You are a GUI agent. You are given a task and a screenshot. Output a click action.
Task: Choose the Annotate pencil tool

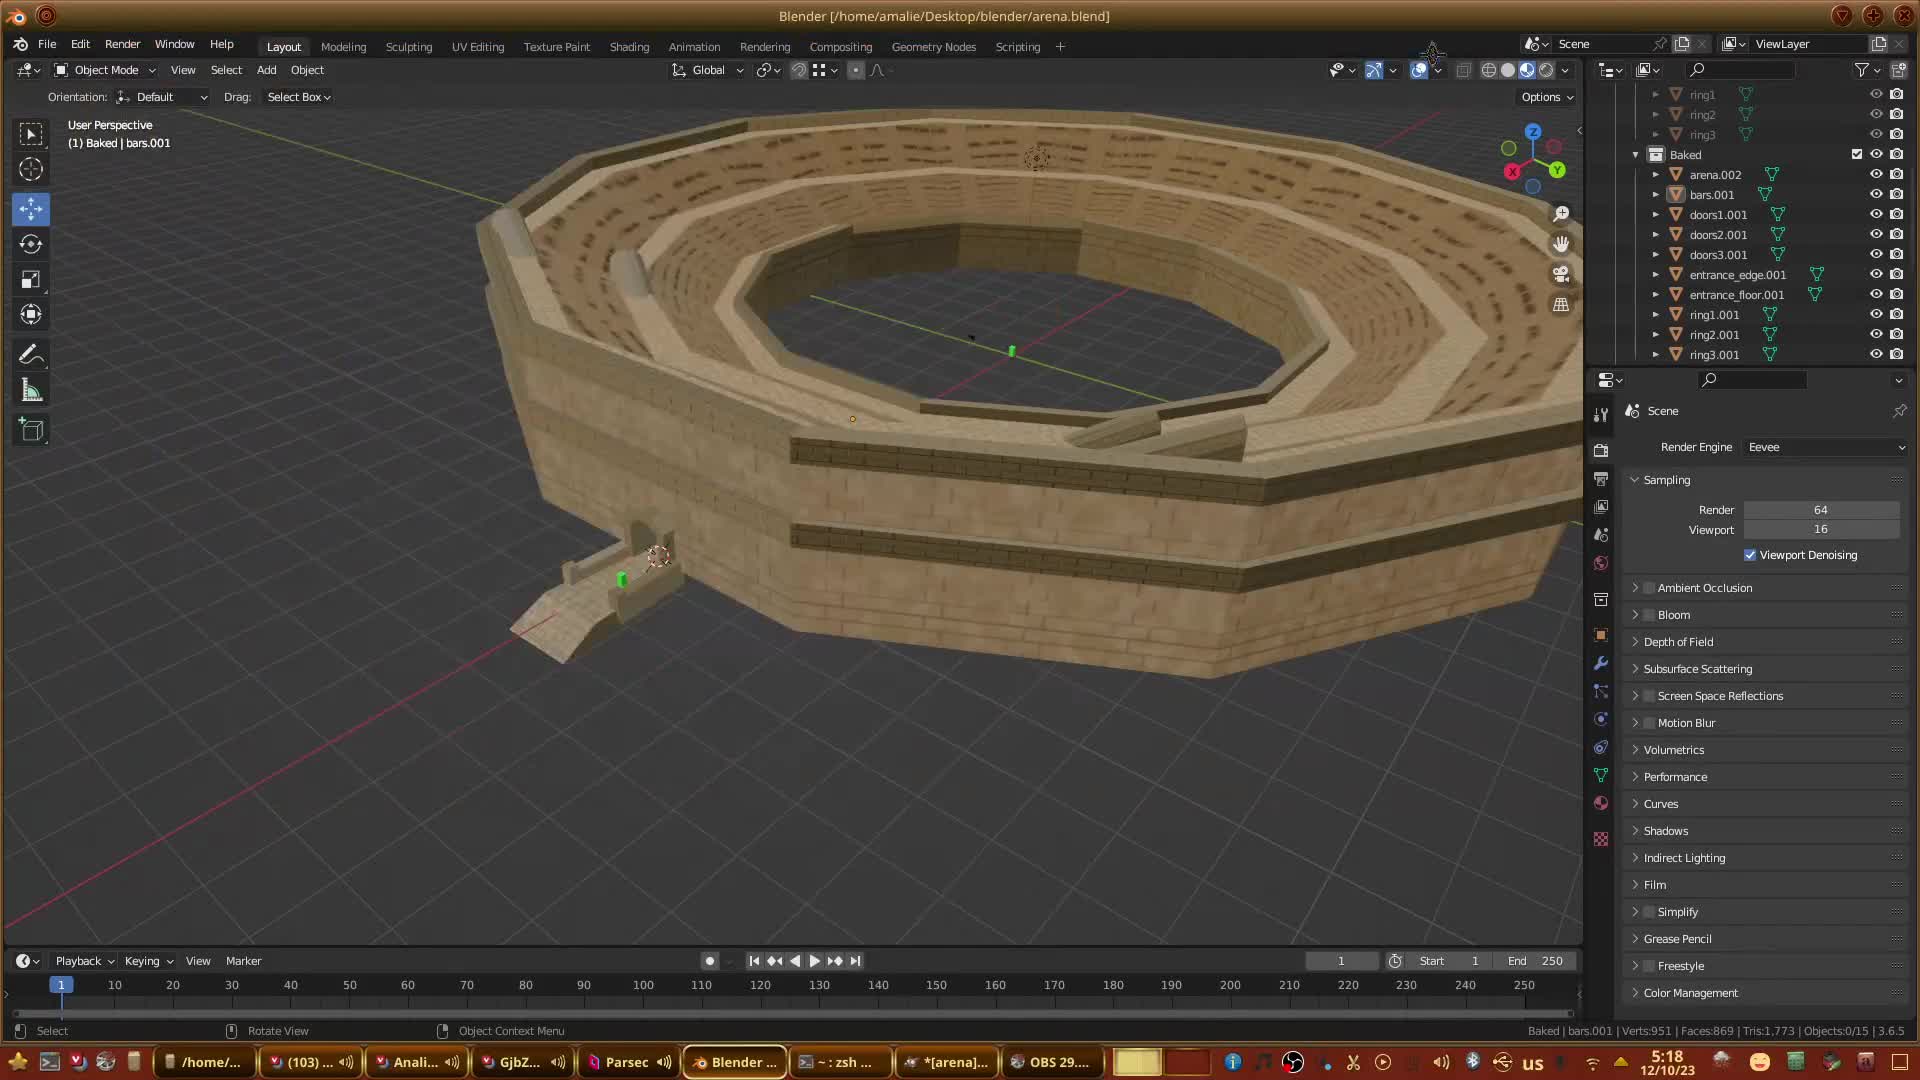(31, 355)
